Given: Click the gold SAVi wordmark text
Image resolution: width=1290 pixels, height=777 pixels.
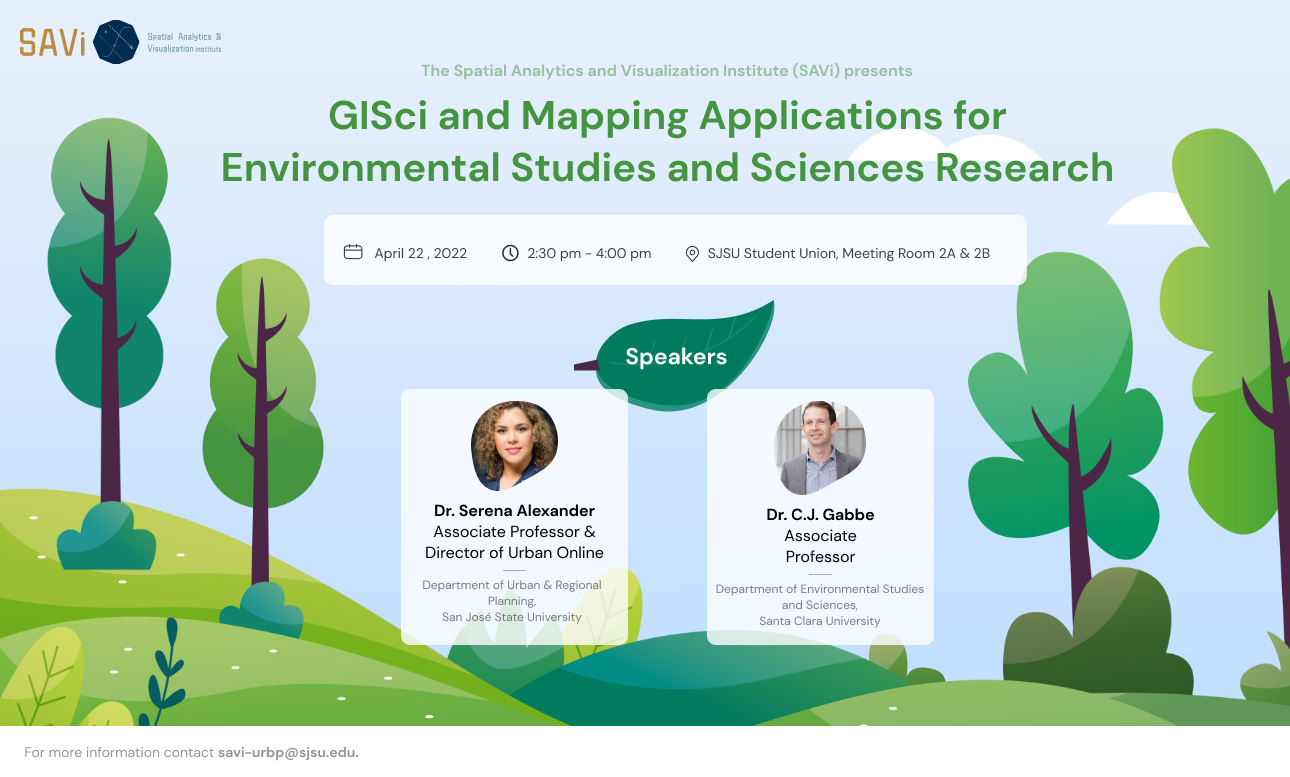Looking at the screenshot, I should 52,42.
